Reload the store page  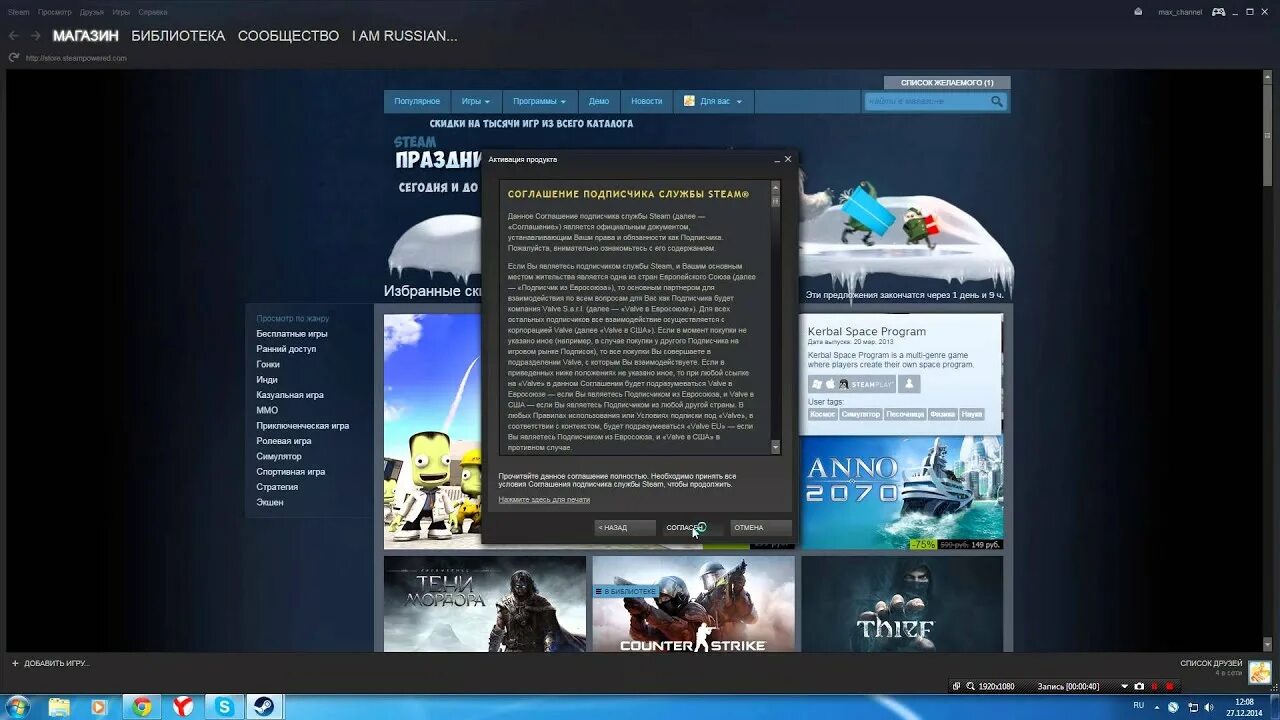(14, 58)
